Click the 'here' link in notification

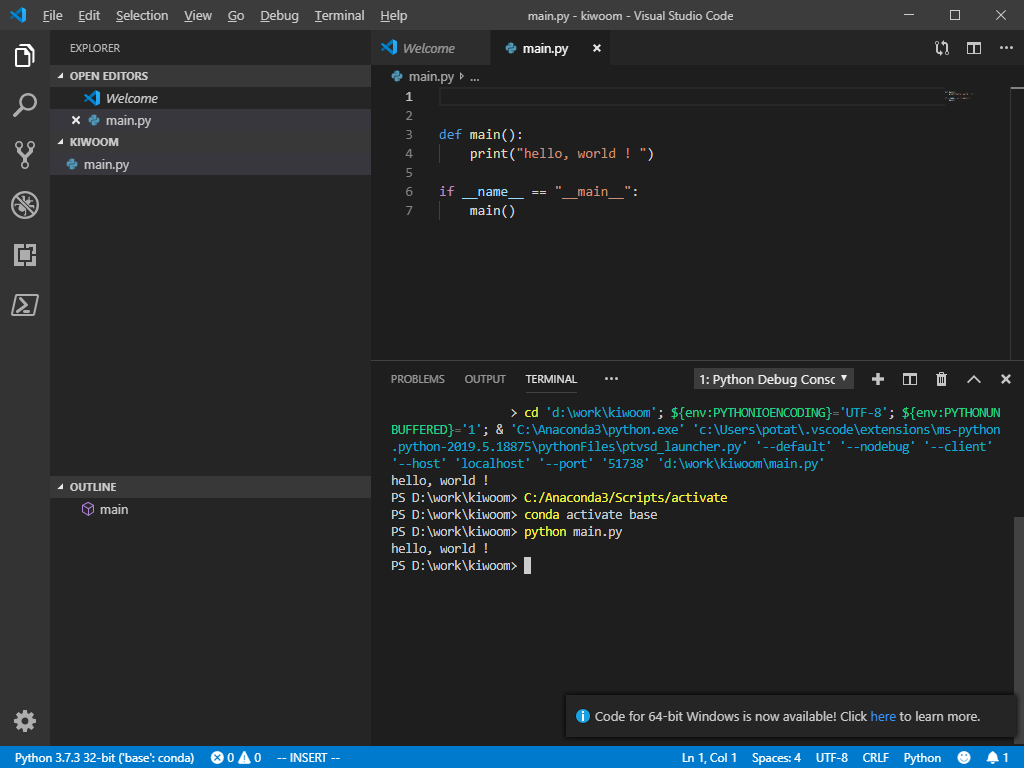883,716
